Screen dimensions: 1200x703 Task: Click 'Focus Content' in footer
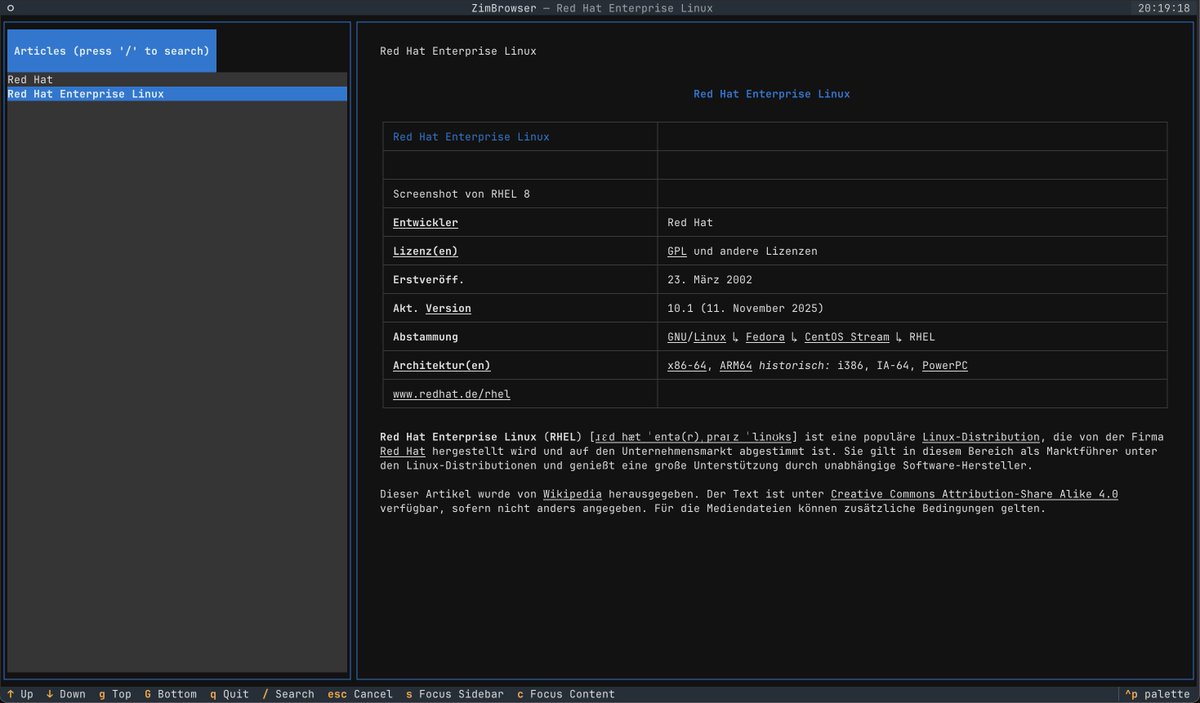click(x=566, y=694)
